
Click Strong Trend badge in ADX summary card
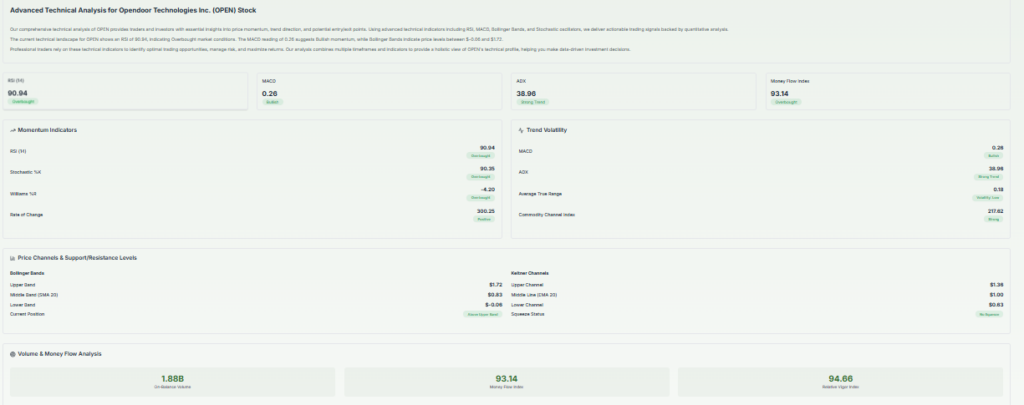click(x=533, y=102)
